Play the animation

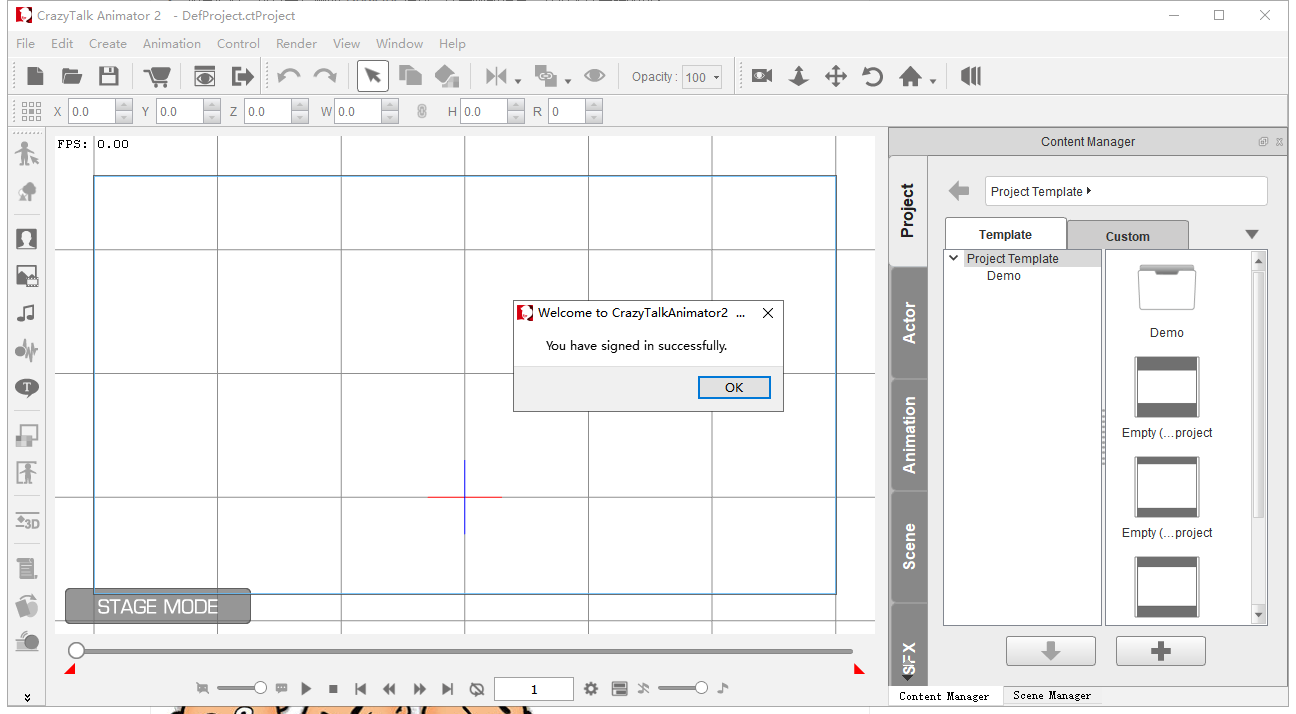point(307,689)
